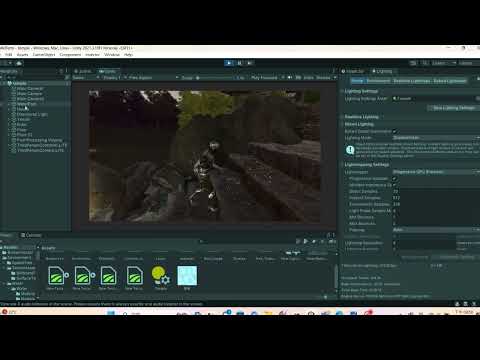Open the Undo History icon
Image resolution: width=480 pixels, height=360 pixels.
coord(413,63)
